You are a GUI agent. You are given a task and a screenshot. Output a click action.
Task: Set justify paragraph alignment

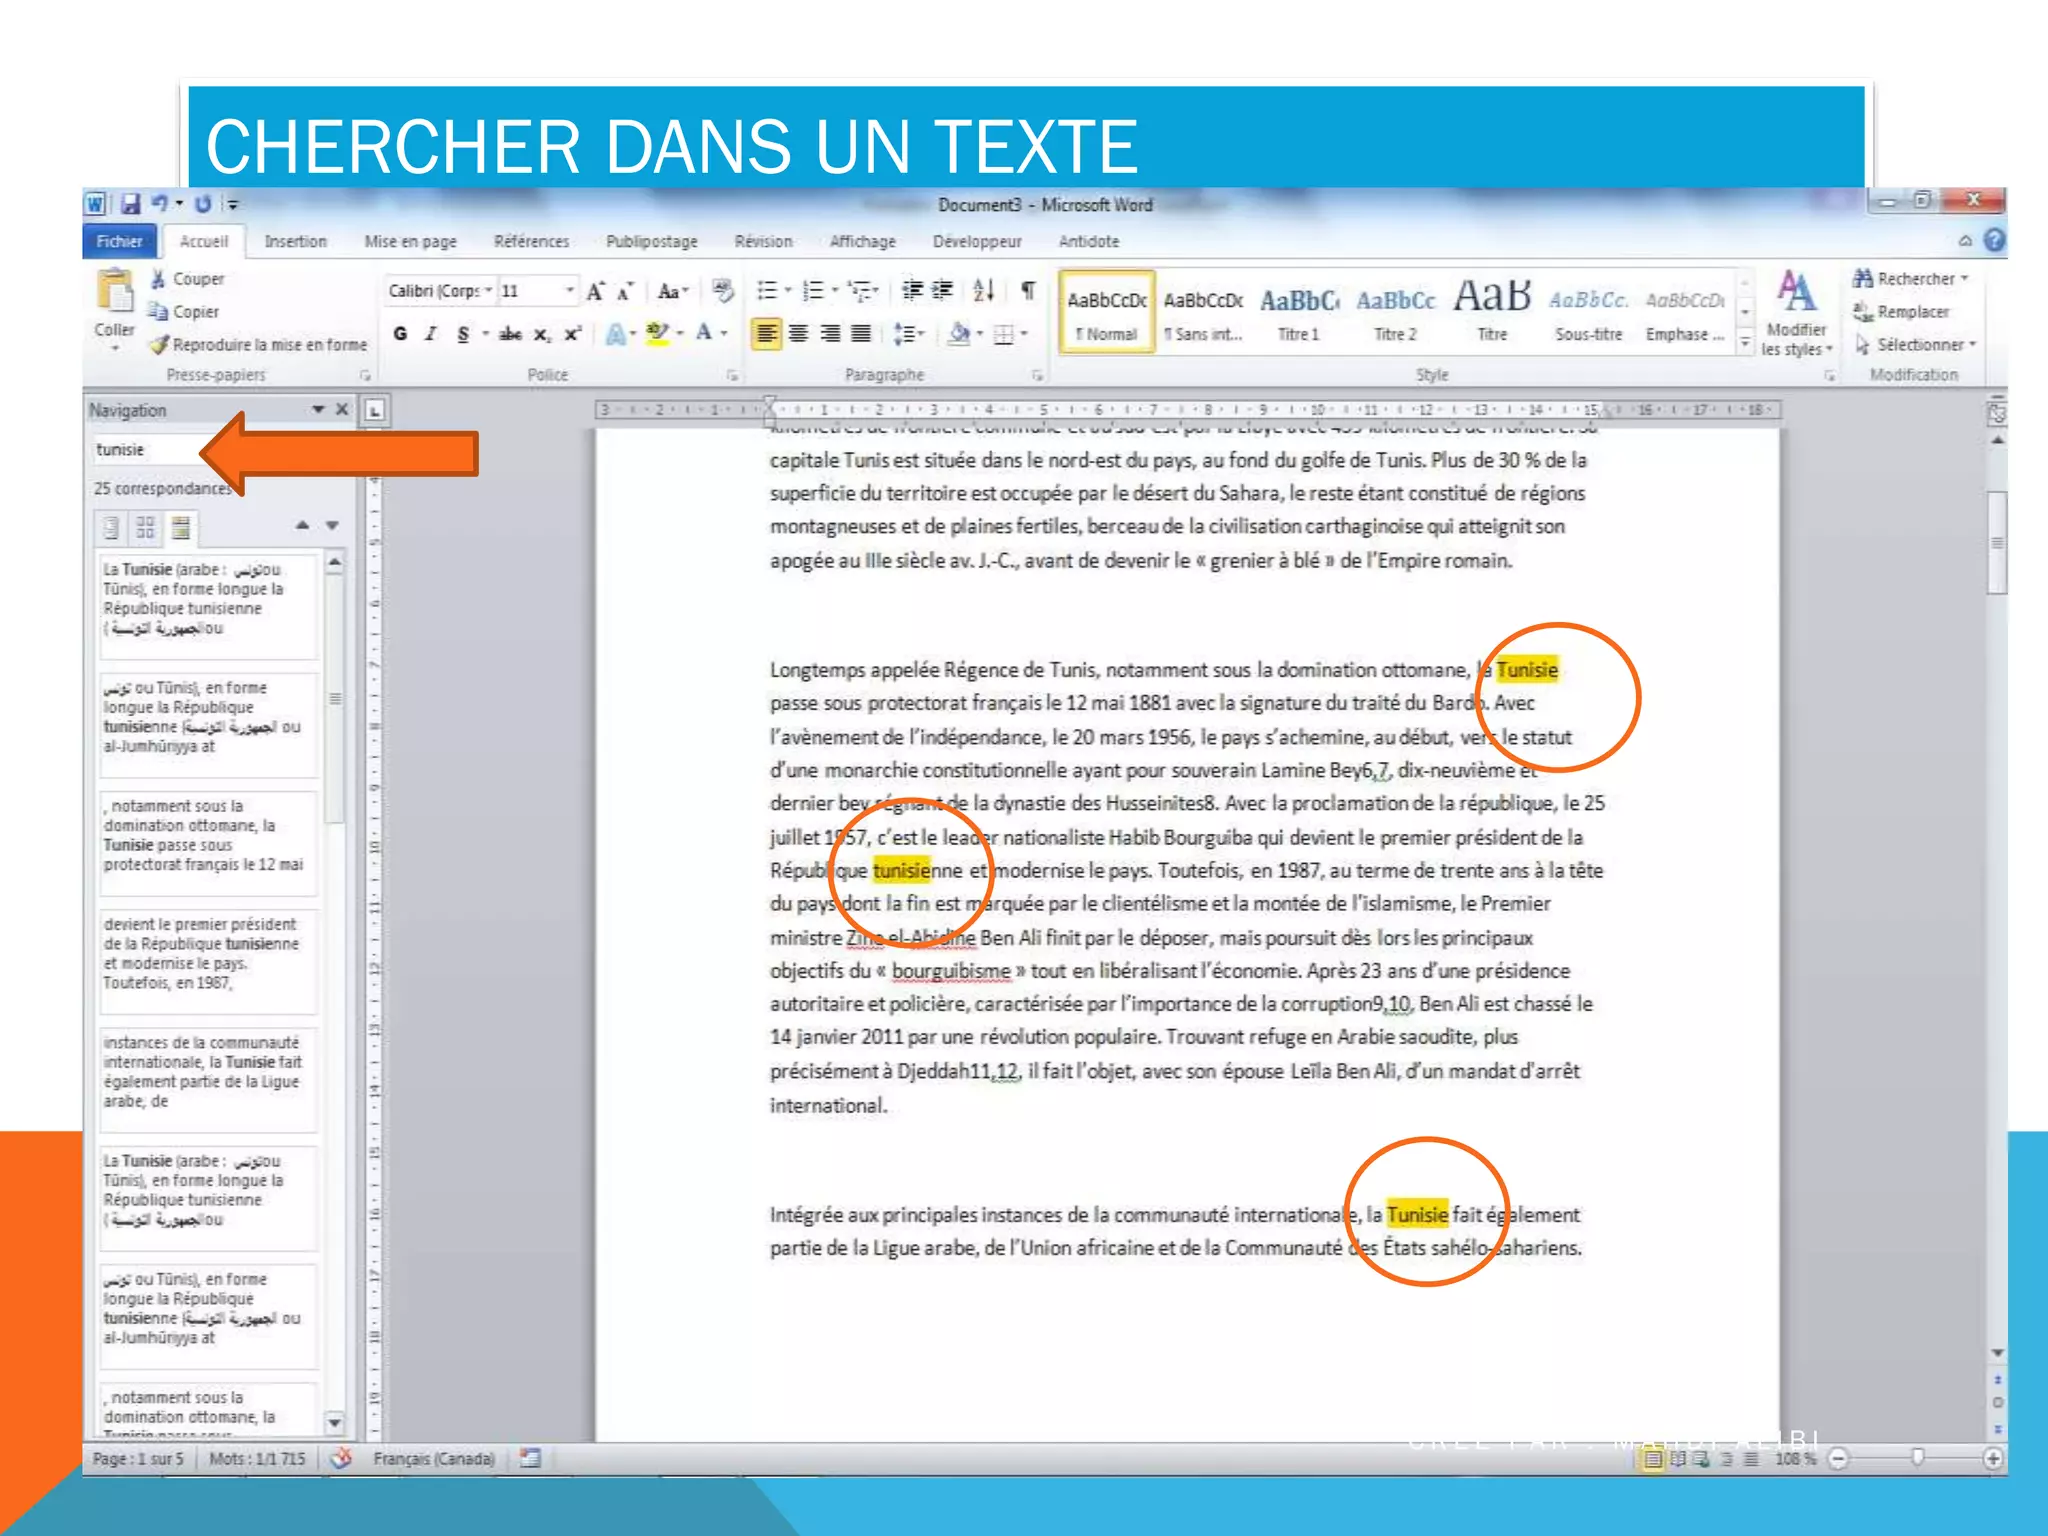pos(860,334)
